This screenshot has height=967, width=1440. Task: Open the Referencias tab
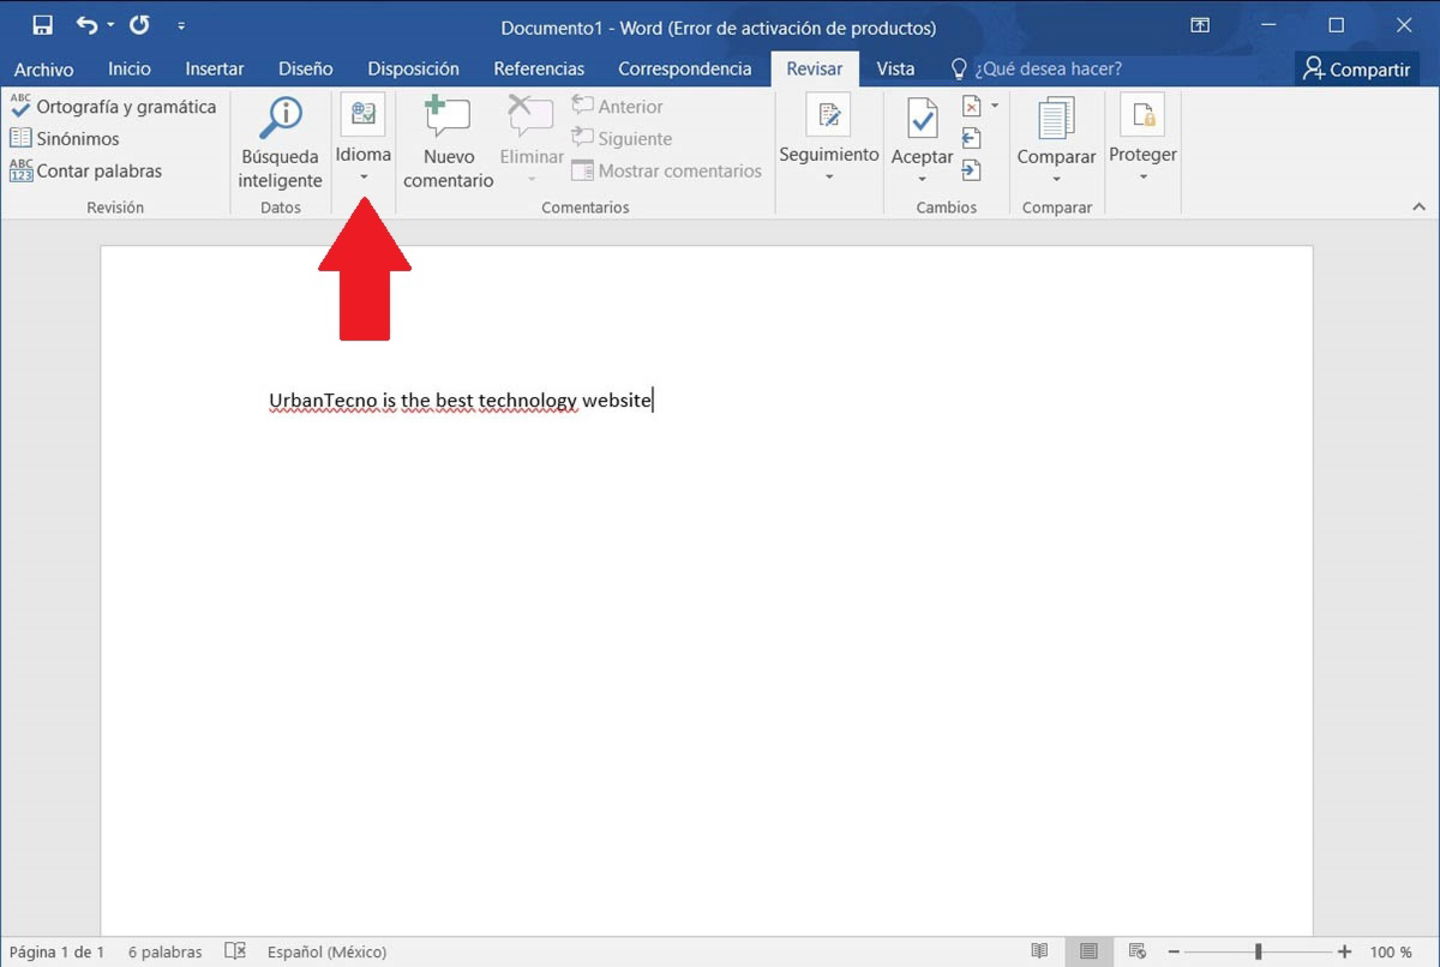(x=538, y=69)
